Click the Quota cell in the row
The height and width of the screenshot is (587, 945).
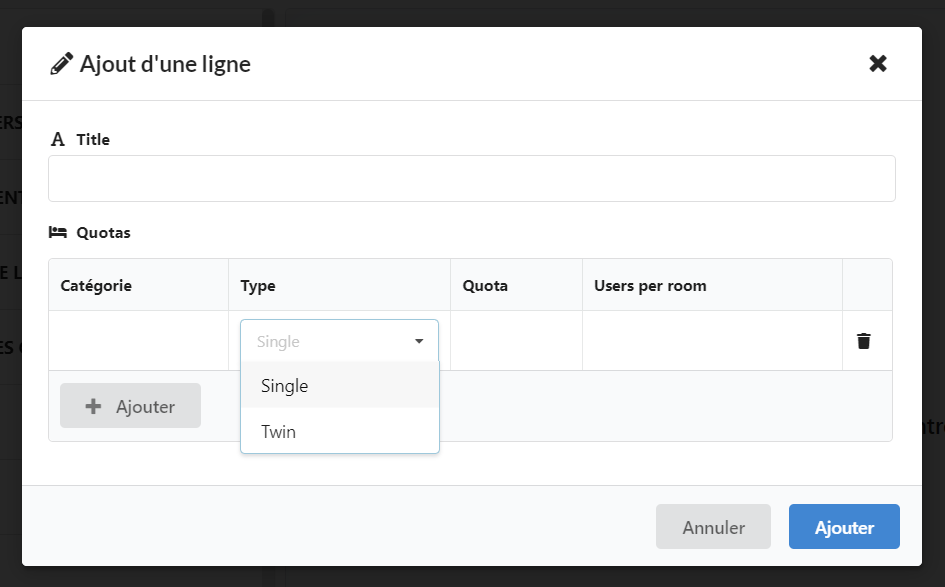click(516, 341)
